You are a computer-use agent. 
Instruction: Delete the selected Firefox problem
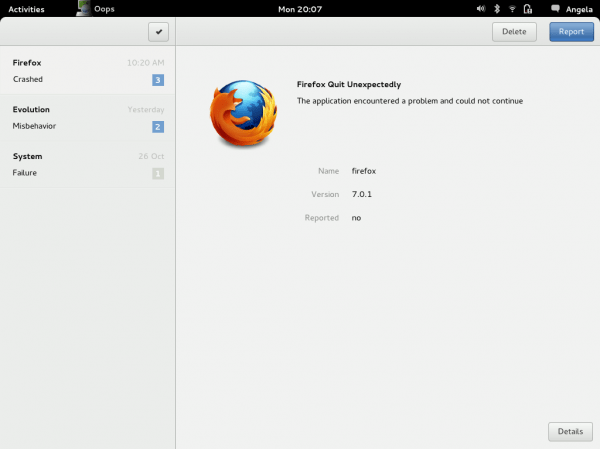(514, 32)
